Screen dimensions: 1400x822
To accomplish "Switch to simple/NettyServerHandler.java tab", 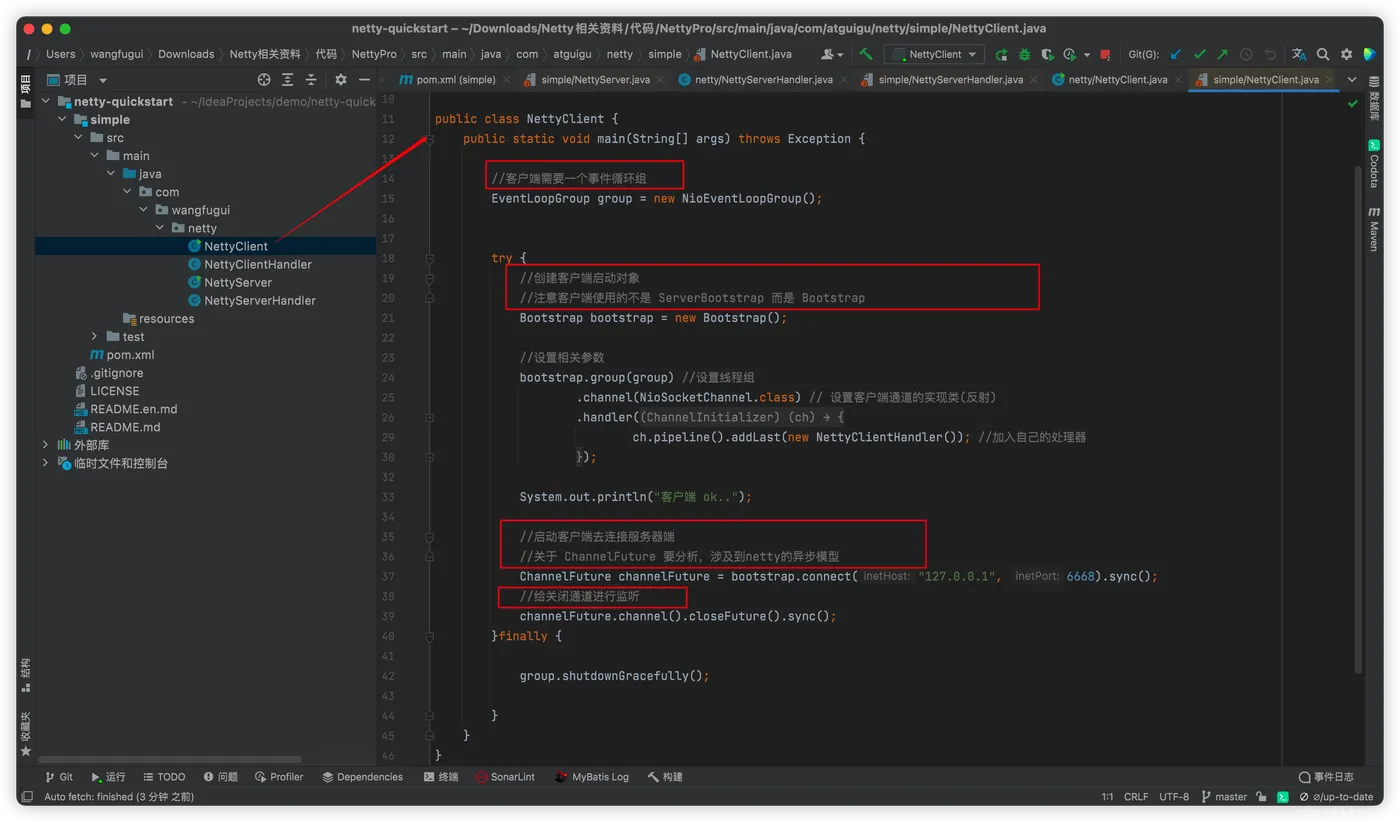I will coord(950,79).
